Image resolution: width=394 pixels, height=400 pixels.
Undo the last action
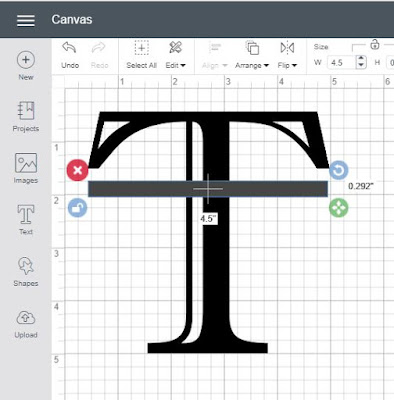[70, 55]
